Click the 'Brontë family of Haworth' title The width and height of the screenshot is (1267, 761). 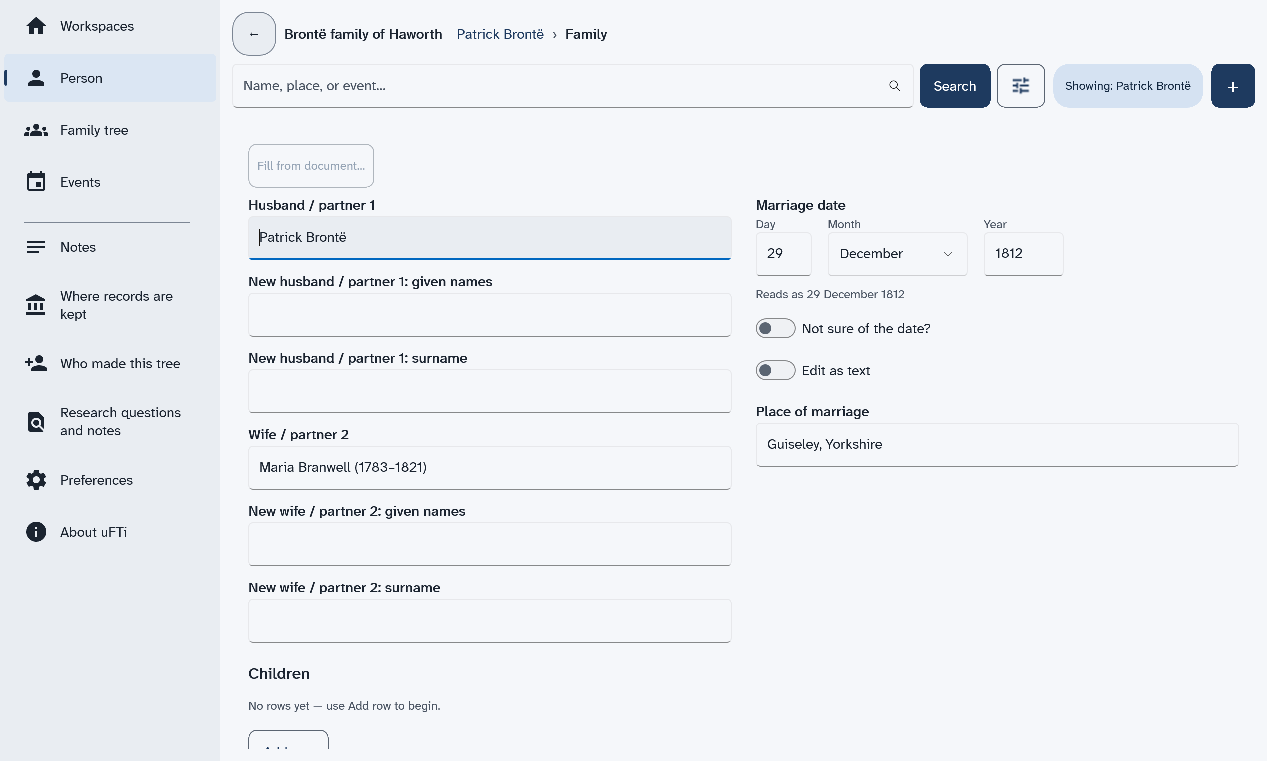363,34
